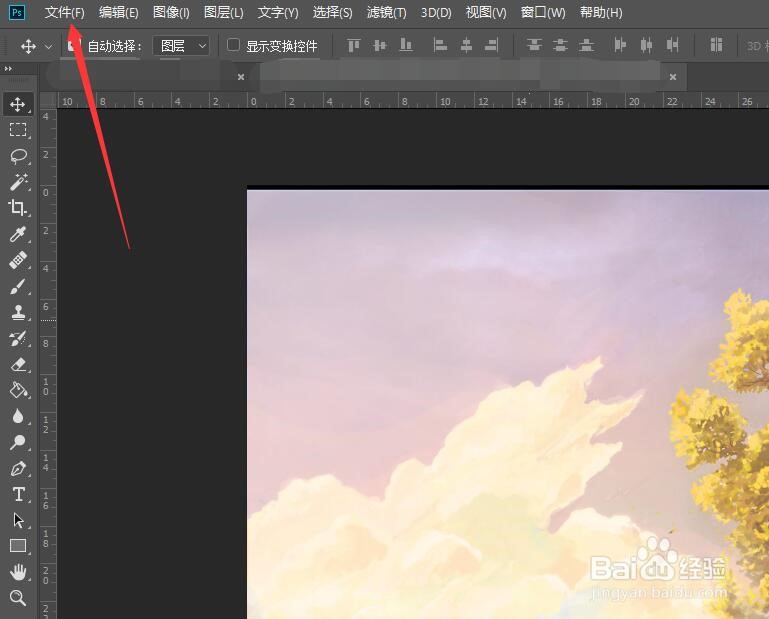Select the Blur tool

18,416
